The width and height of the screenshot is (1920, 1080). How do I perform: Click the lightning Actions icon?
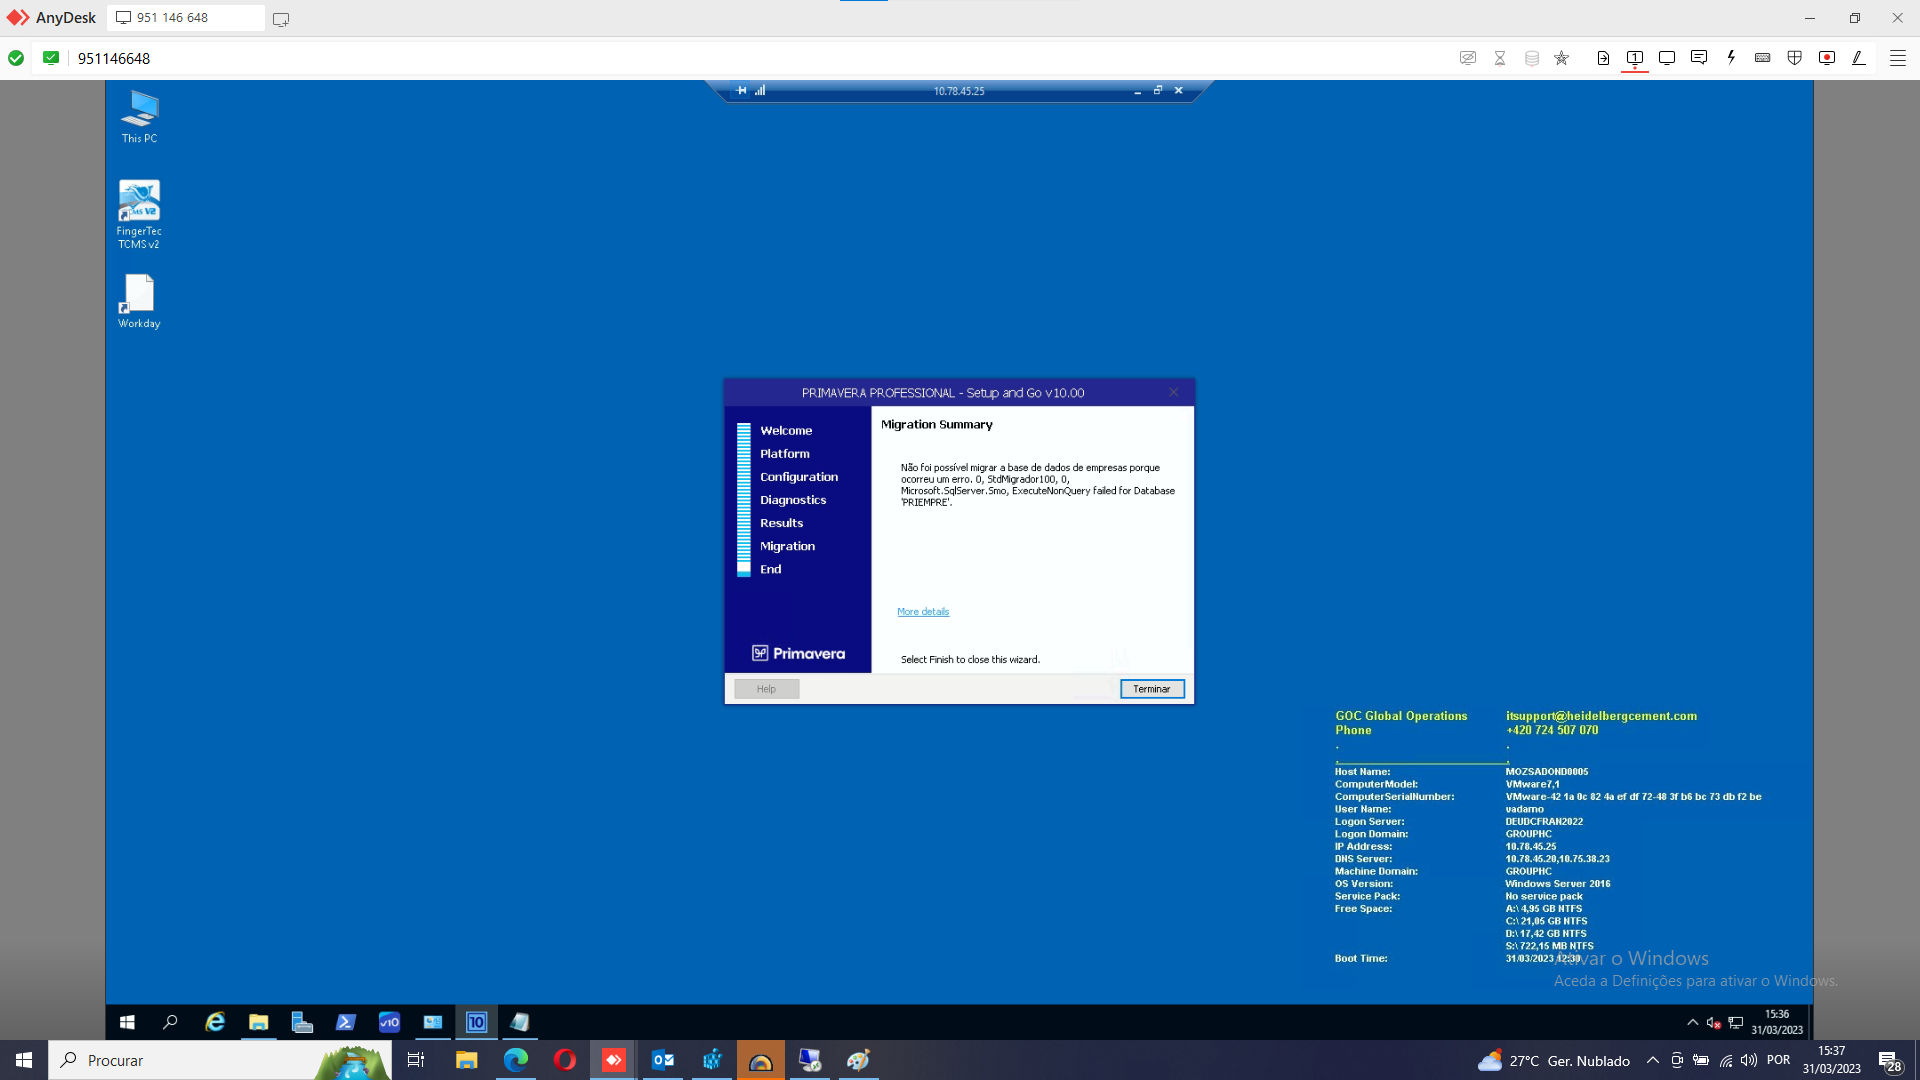tap(1731, 58)
